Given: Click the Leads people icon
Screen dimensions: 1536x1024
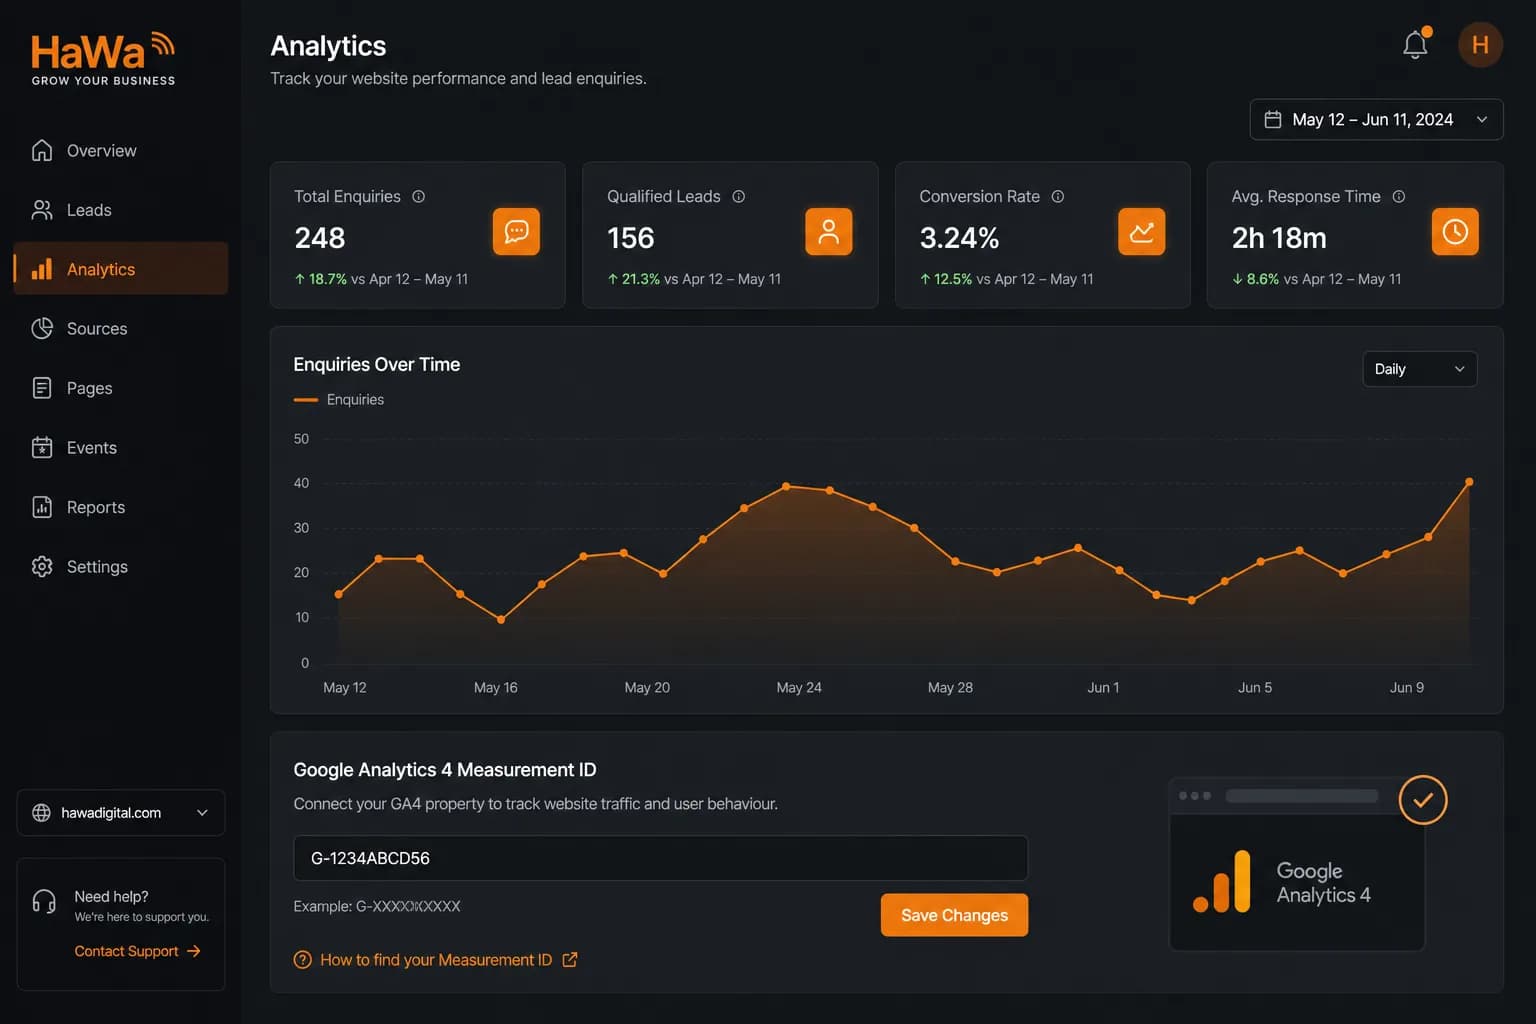Looking at the screenshot, I should [42, 210].
